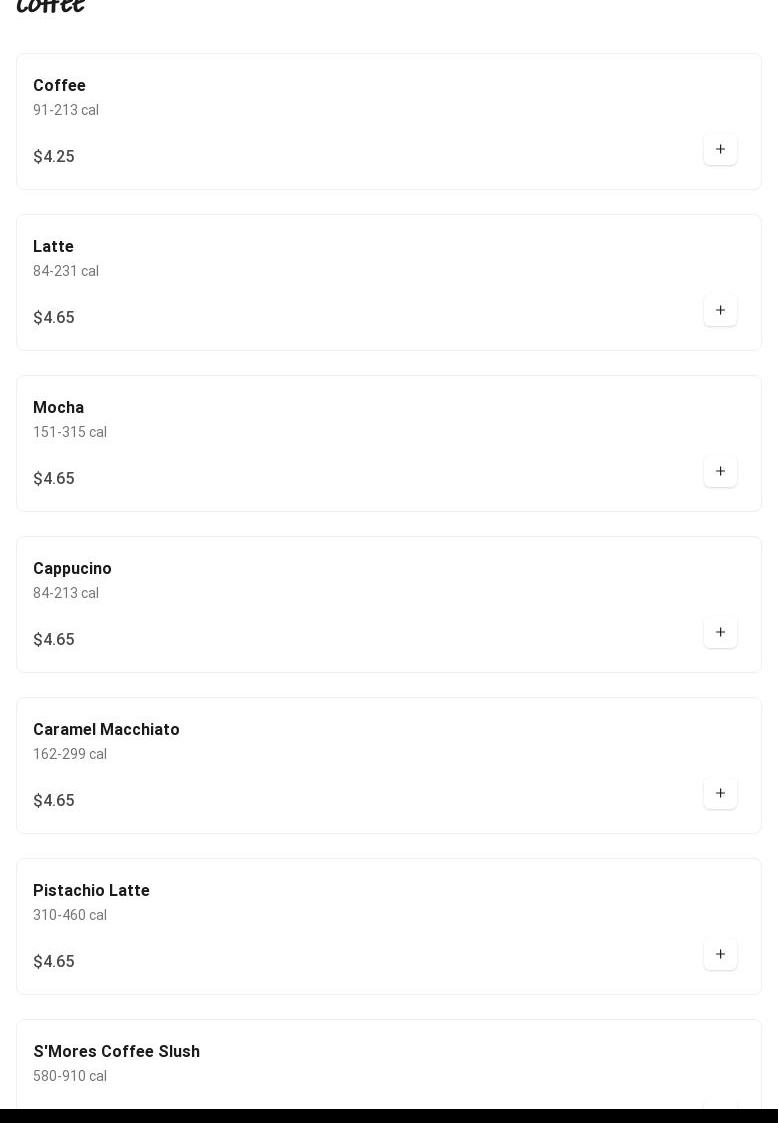Click Caramel Macchiato 162-299 cal text

tap(70, 754)
